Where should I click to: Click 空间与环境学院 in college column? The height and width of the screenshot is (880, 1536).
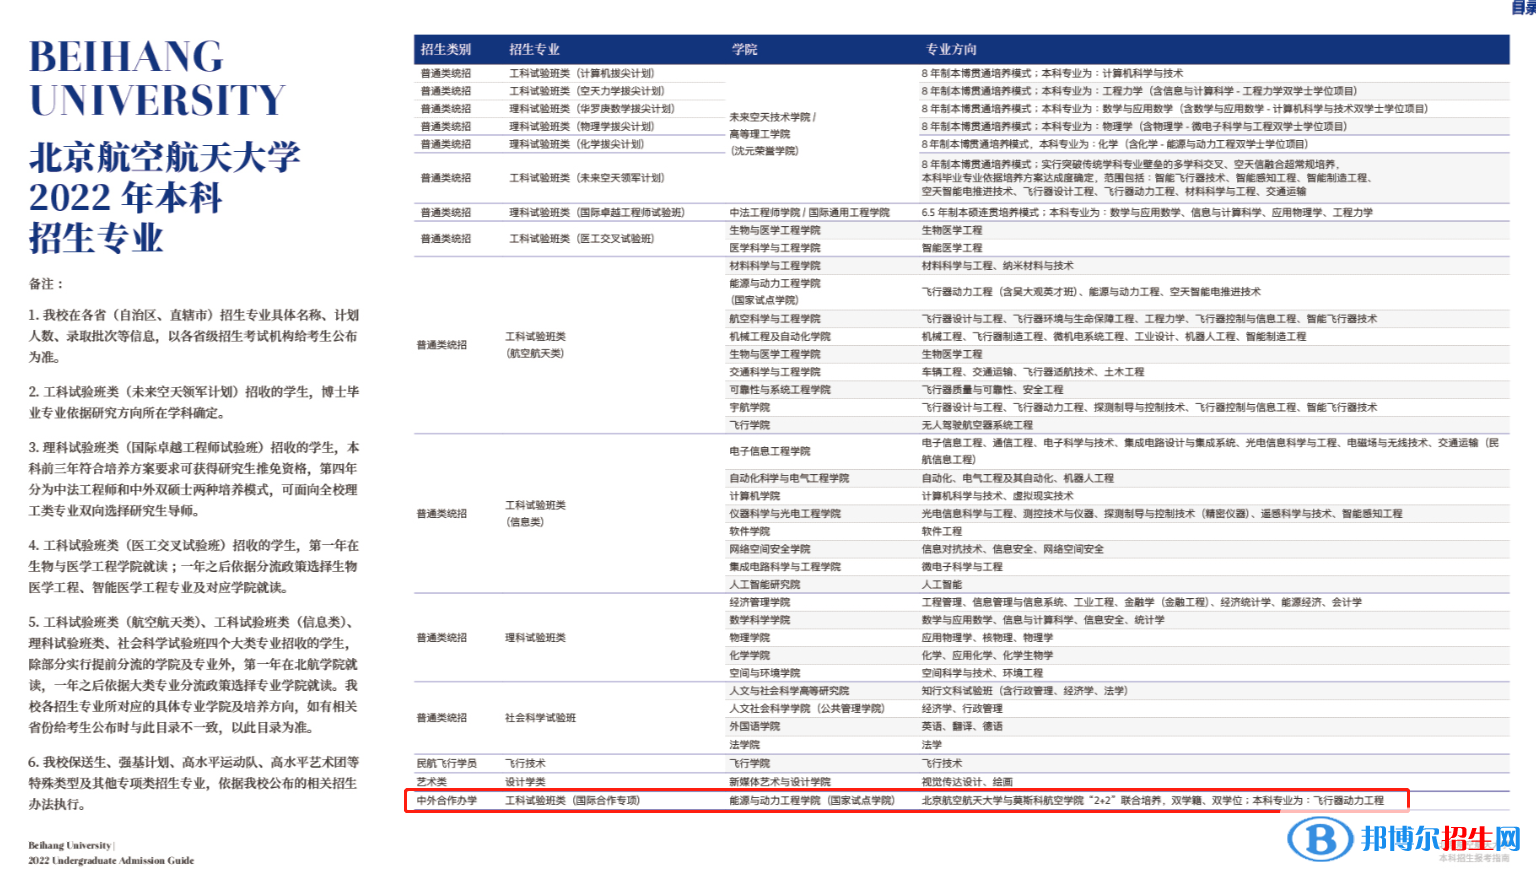764,673
